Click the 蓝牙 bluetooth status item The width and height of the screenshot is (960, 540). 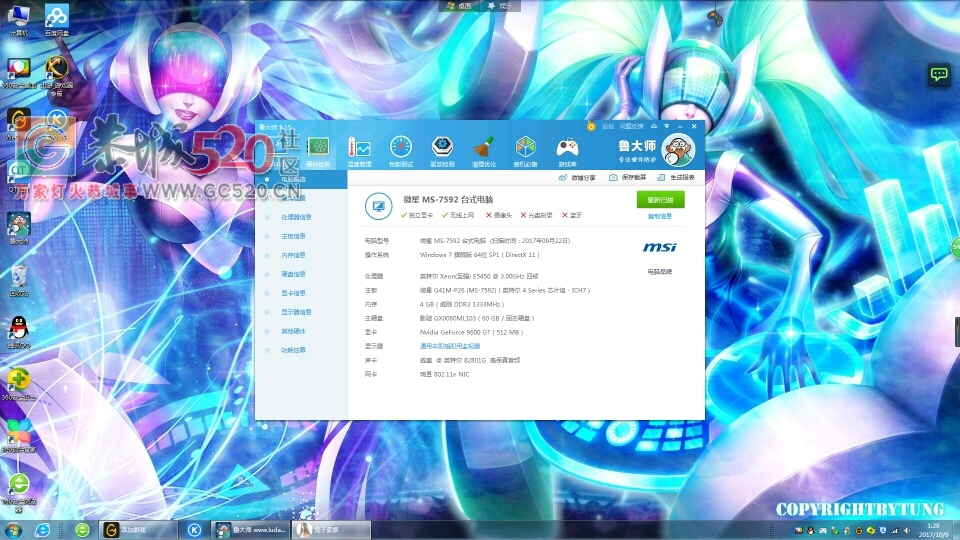(572, 215)
